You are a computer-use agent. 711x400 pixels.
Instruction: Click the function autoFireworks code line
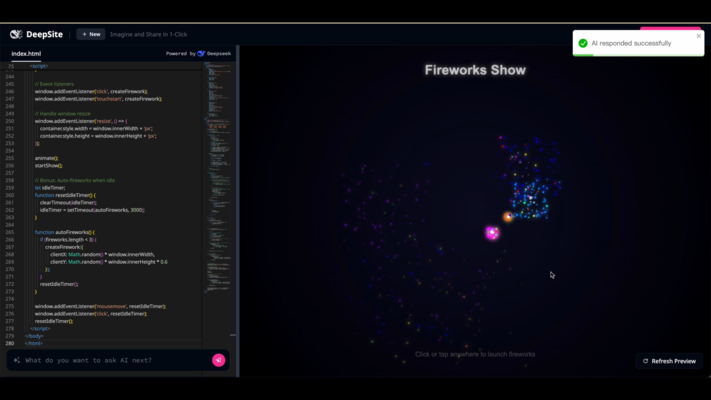point(65,232)
